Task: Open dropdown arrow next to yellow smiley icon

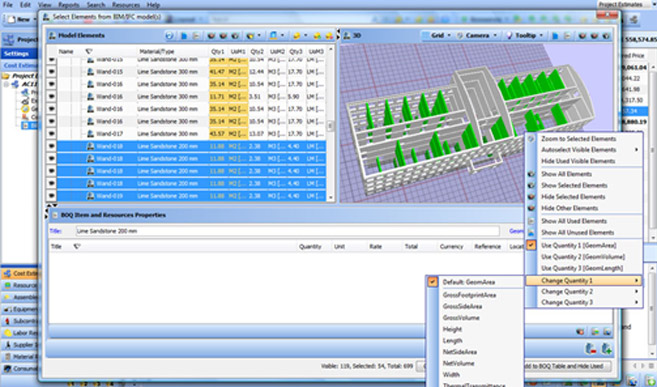Action: [305, 36]
